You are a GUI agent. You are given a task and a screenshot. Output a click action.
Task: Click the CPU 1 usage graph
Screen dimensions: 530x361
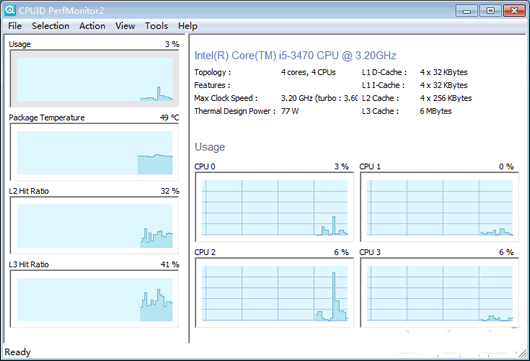tap(439, 207)
